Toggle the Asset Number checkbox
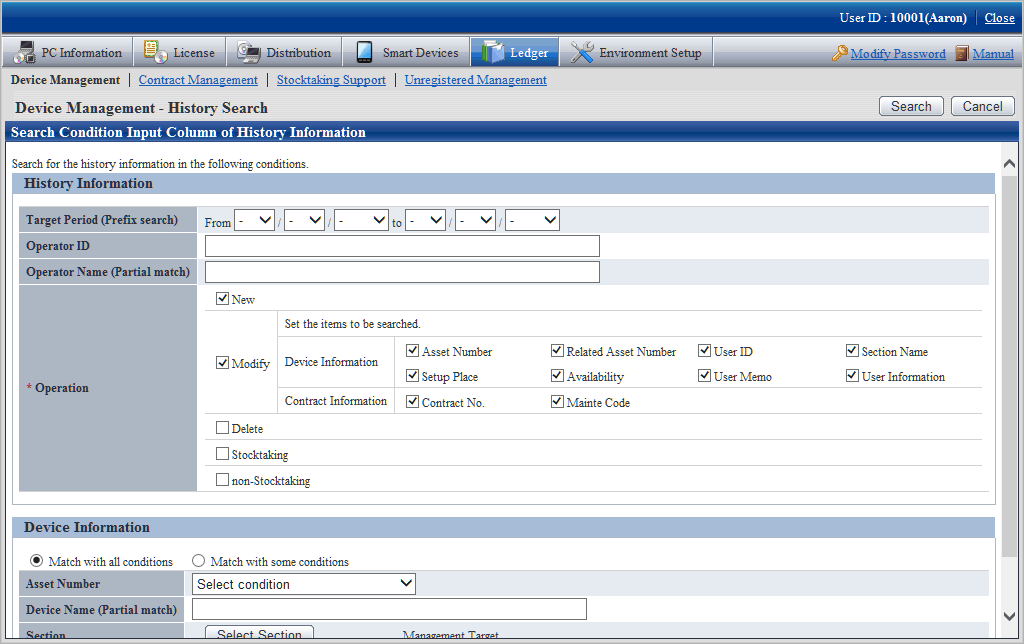This screenshot has height=644, width=1024. pos(412,351)
